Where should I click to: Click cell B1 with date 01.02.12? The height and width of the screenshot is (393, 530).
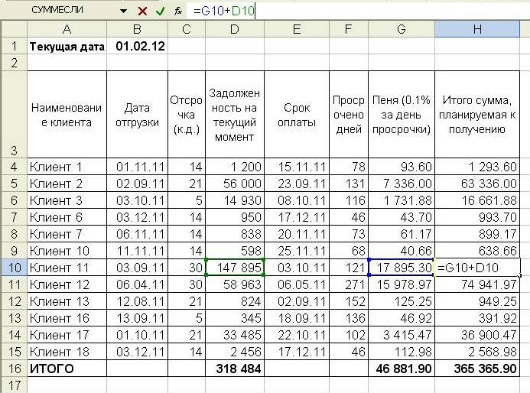(137, 46)
